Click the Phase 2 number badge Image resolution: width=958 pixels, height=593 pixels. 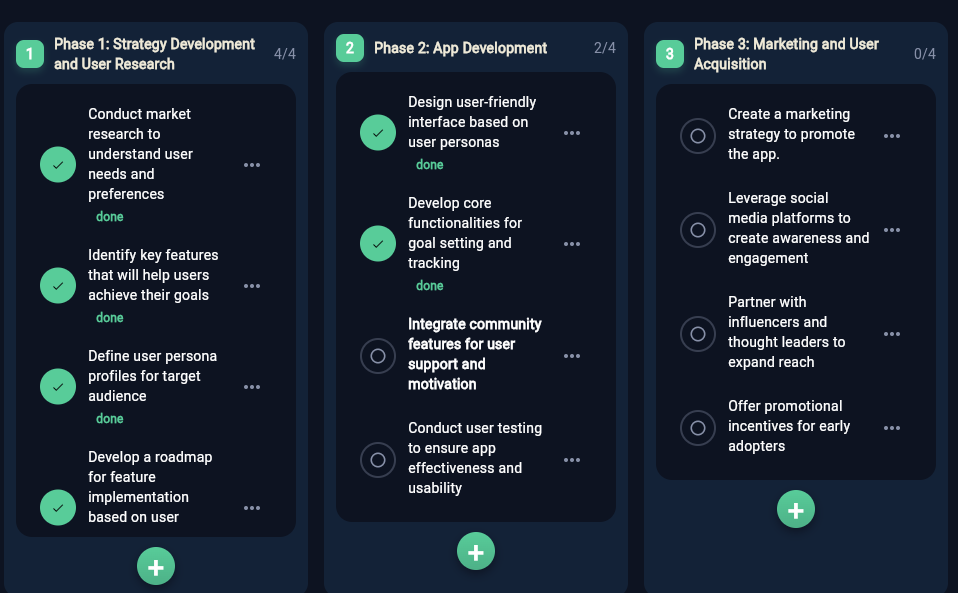348,47
